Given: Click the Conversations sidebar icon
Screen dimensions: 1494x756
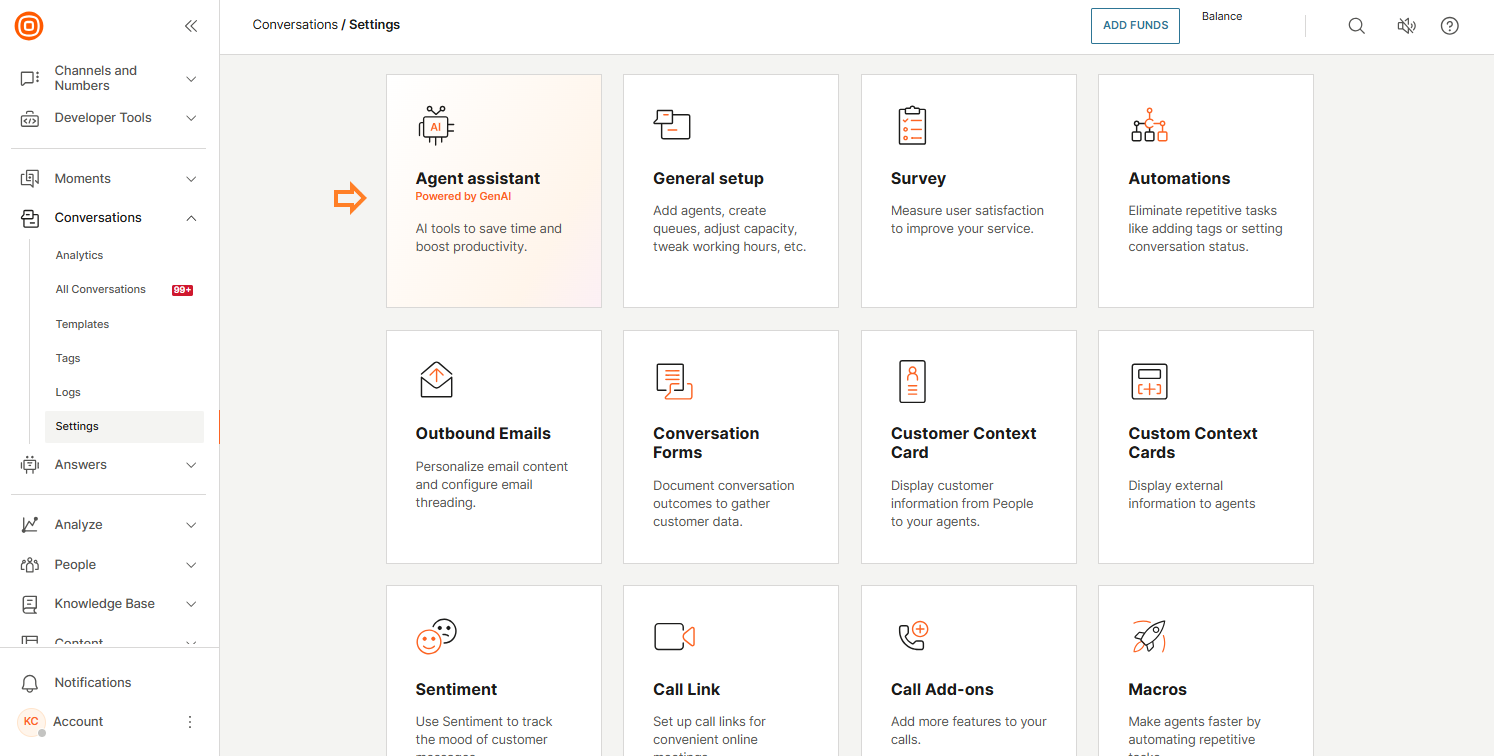Looking at the screenshot, I should pyautogui.click(x=30, y=218).
